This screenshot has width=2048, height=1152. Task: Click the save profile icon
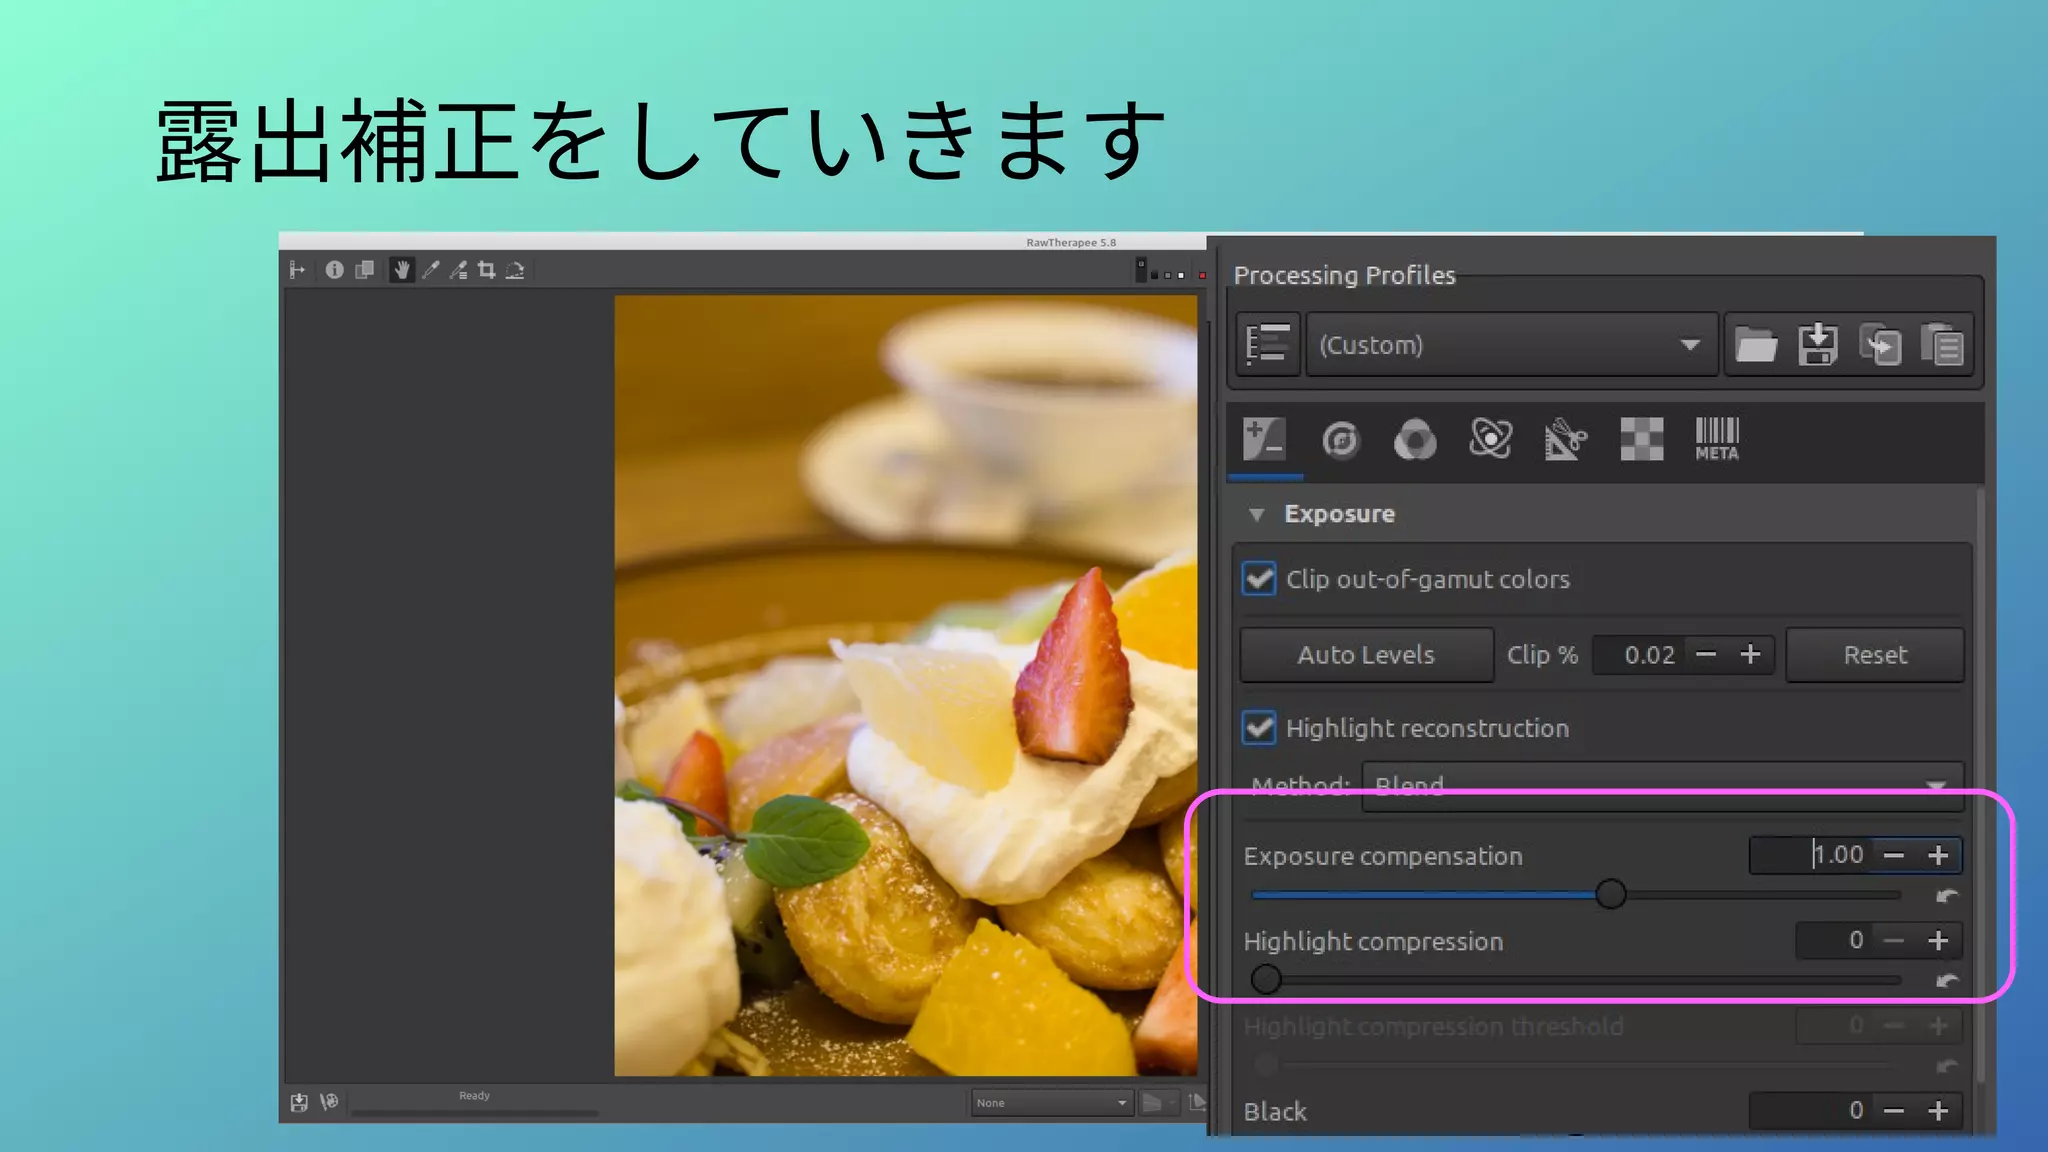pos(1817,345)
